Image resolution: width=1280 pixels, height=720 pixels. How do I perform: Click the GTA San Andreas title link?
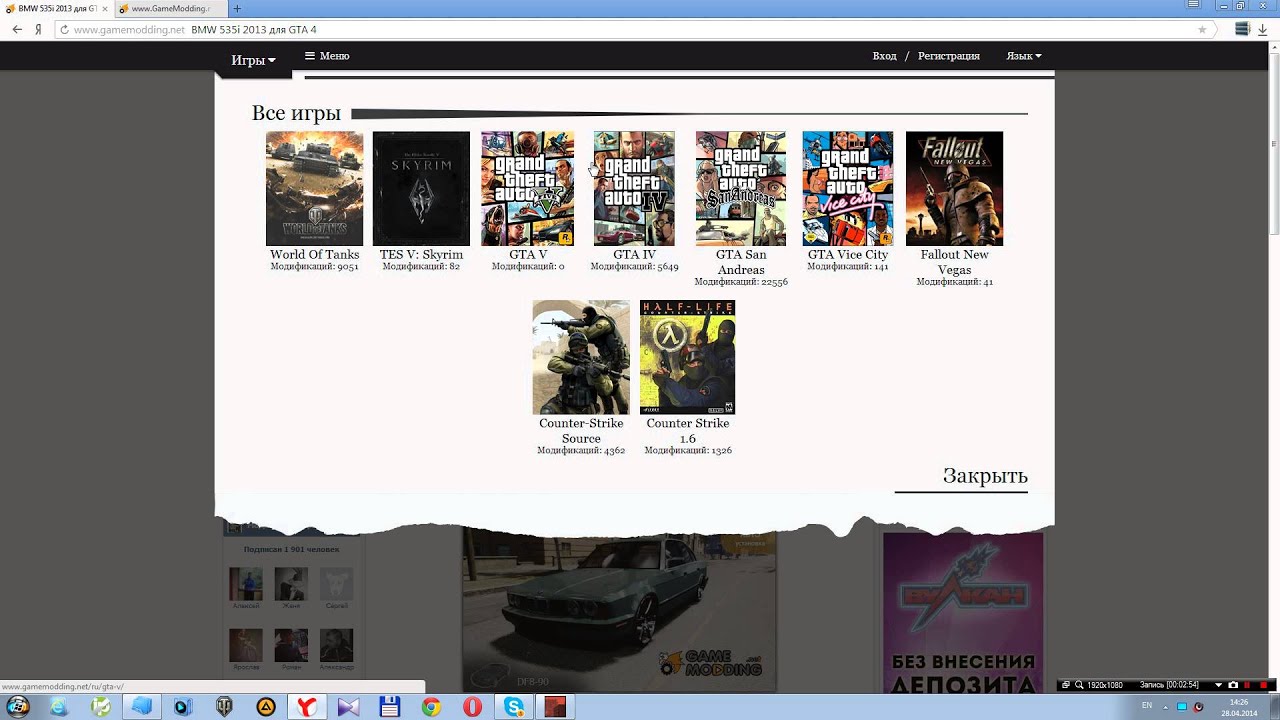tap(741, 262)
